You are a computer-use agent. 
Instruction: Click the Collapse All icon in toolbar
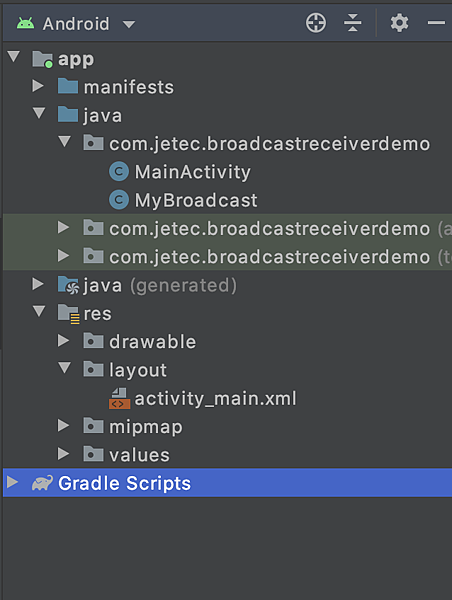click(x=352, y=23)
